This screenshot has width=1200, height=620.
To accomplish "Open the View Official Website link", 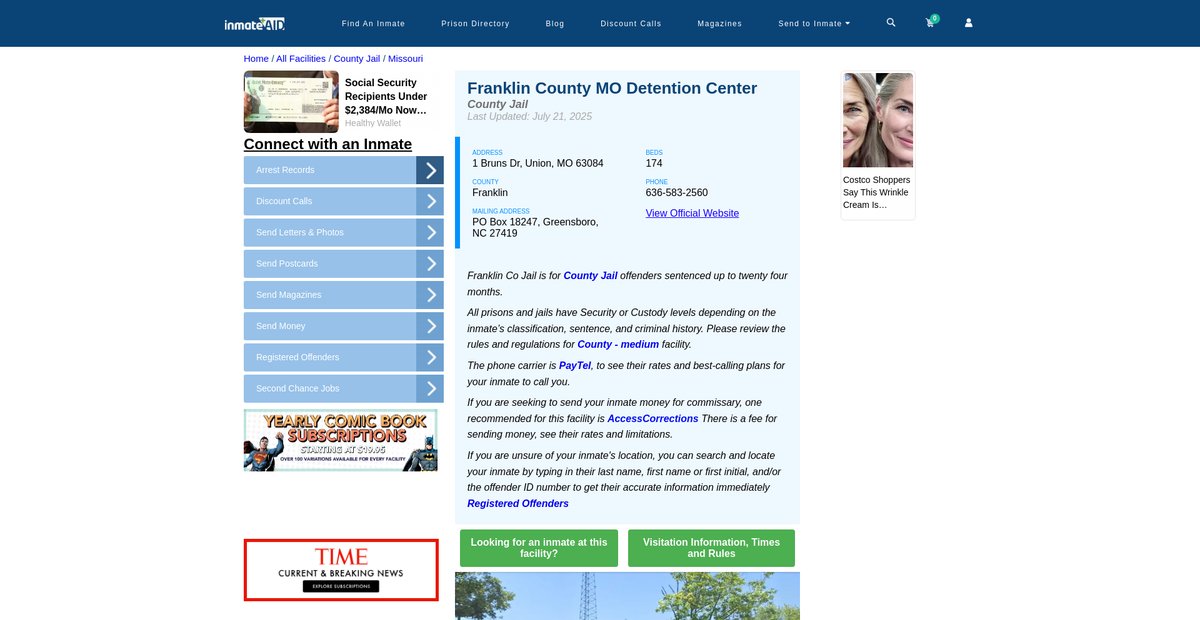I will click(692, 213).
